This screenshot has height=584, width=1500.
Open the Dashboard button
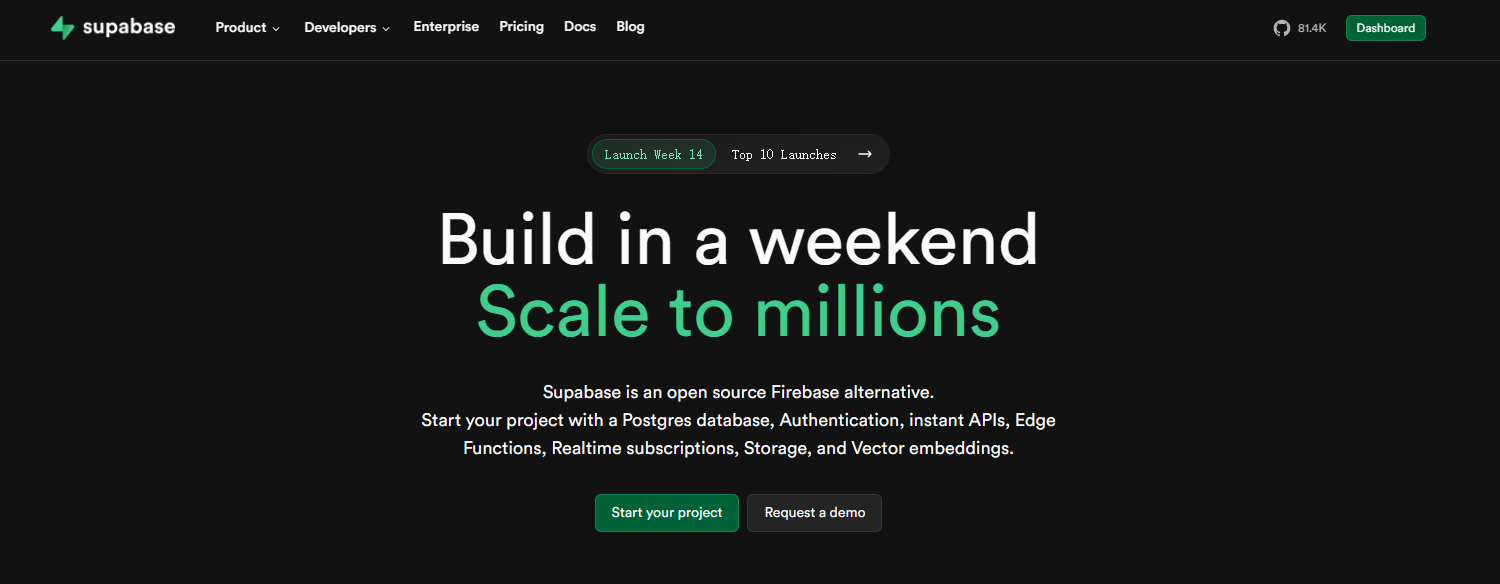(1386, 28)
